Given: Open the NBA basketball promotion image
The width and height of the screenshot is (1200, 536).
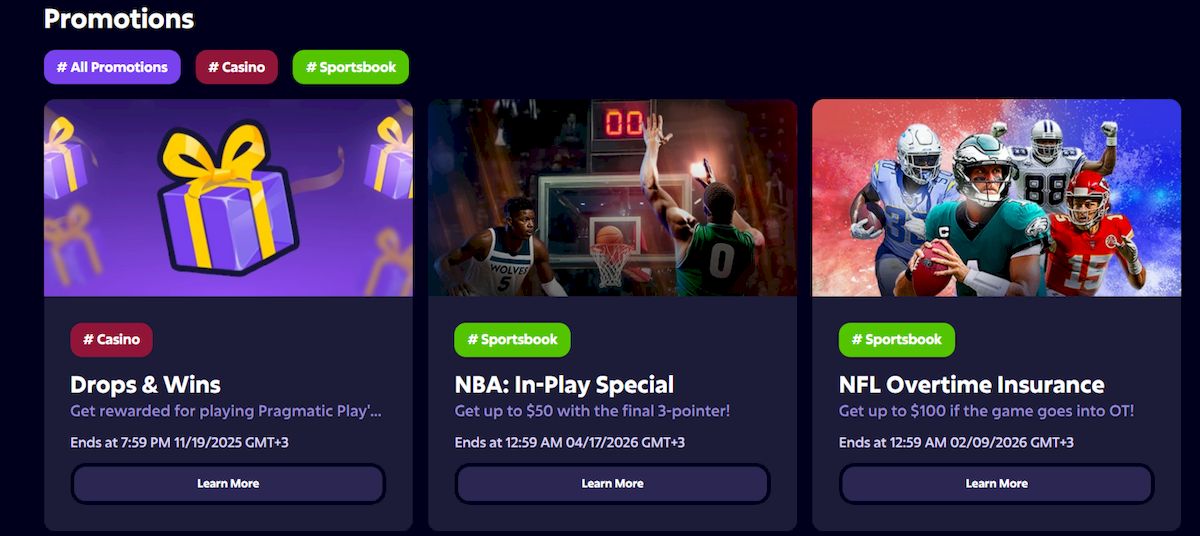Looking at the screenshot, I should point(612,198).
